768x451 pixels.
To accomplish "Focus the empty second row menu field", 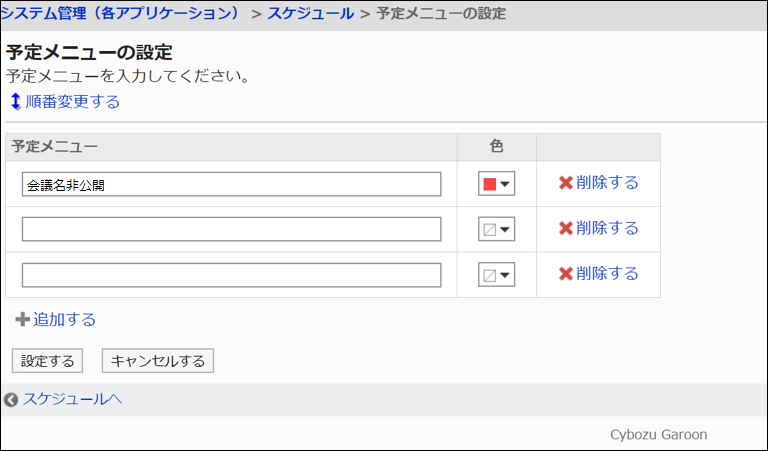I will click(231, 229).
